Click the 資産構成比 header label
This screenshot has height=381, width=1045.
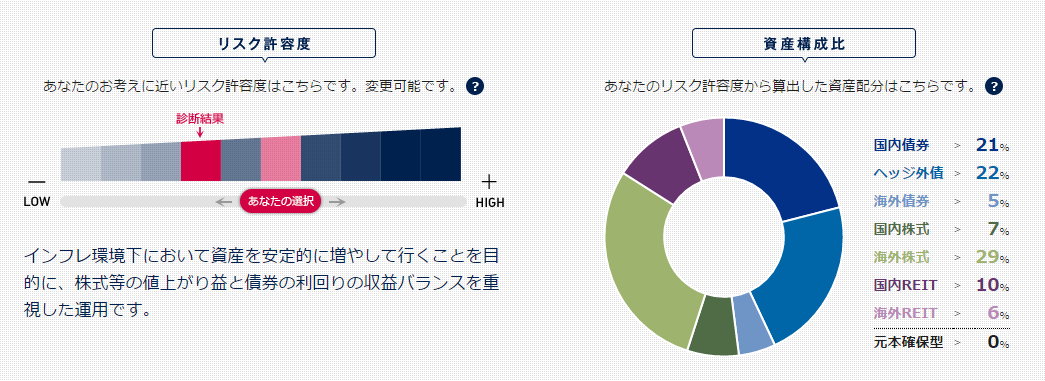tap(804, 44)
